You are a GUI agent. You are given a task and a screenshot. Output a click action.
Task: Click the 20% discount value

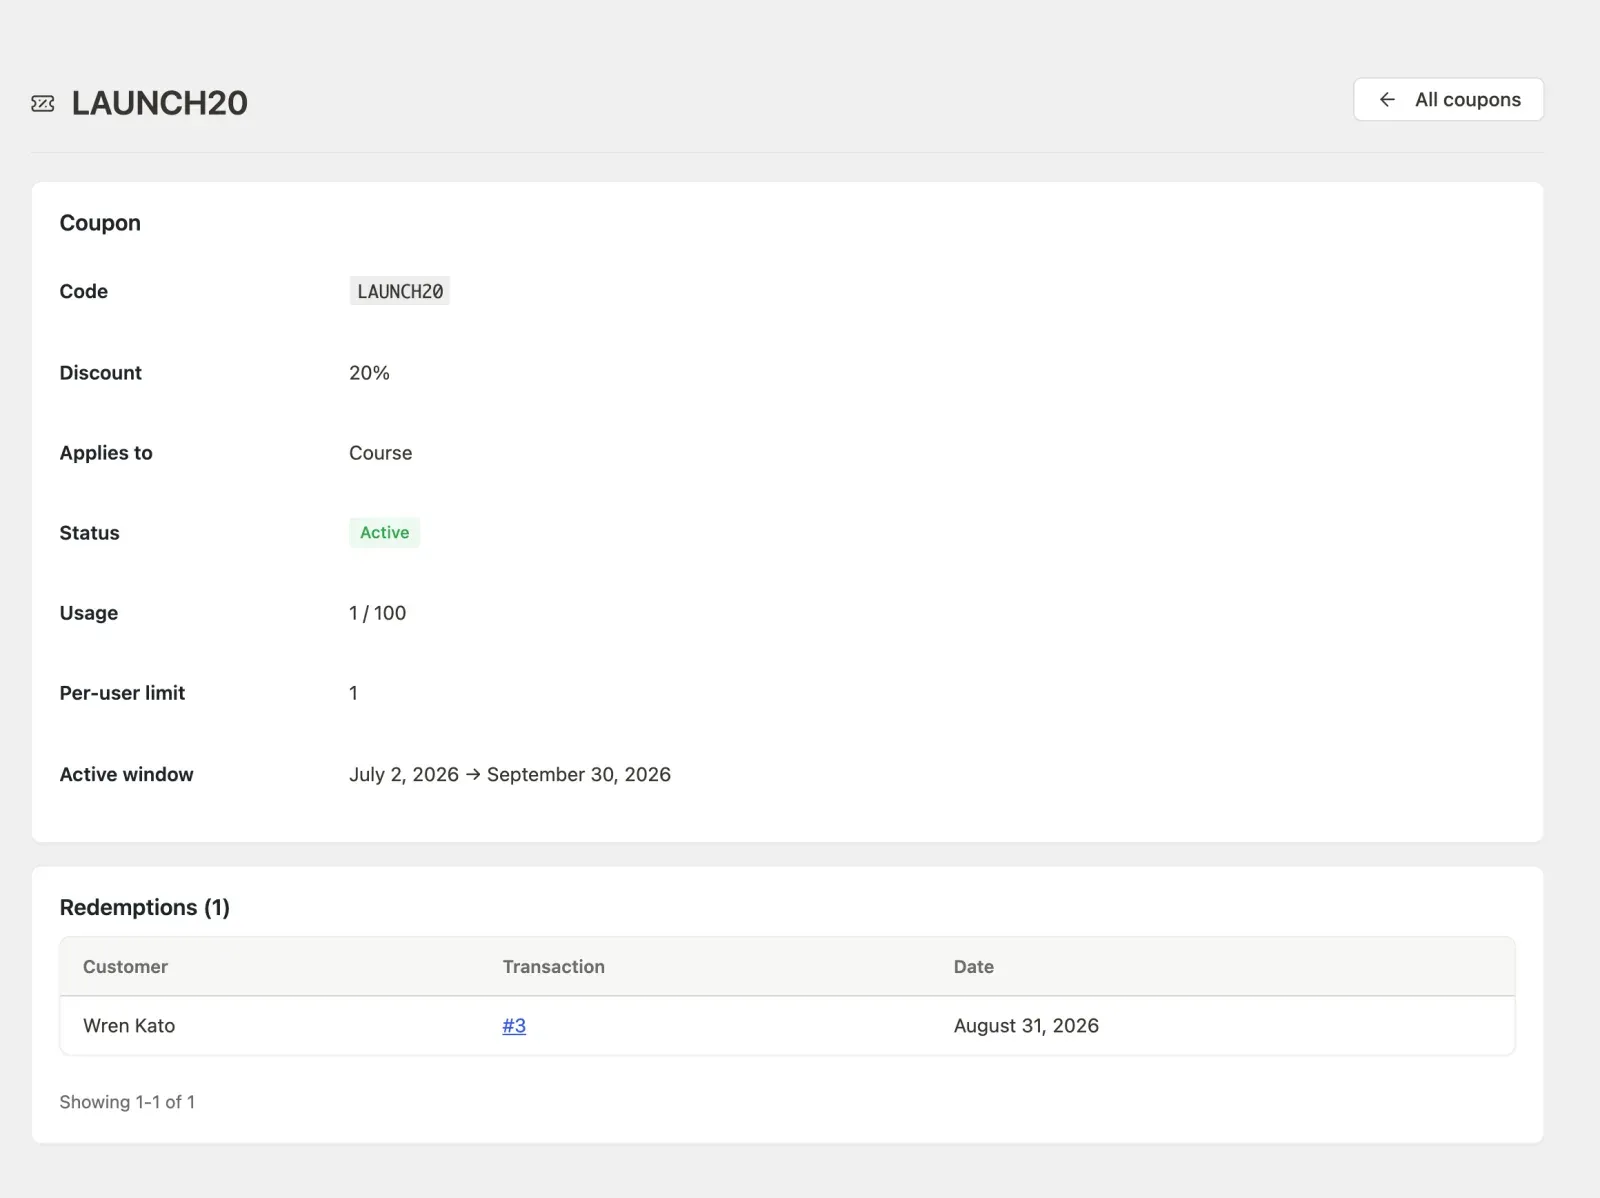pos(369,372)
